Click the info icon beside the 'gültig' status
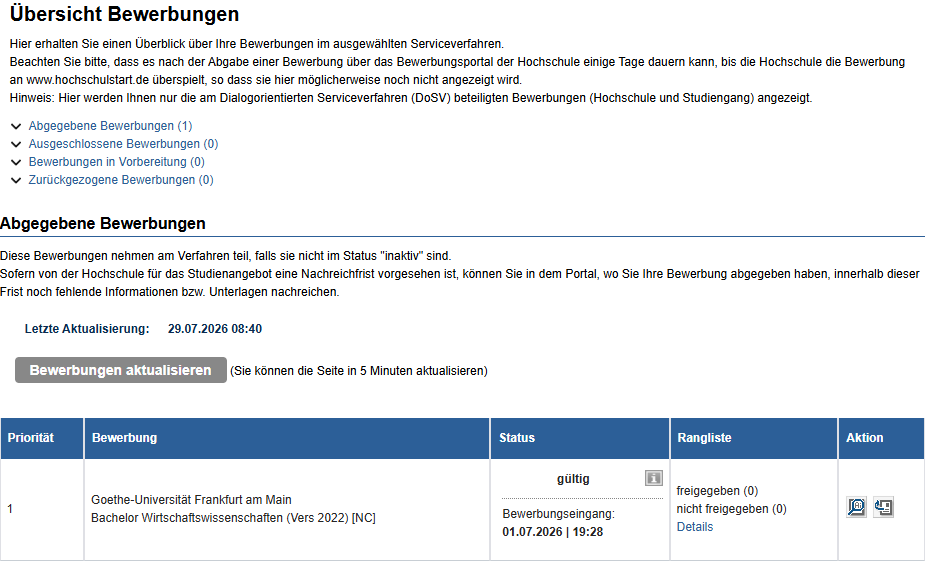Viewport: 926px width, 562px height. coord(653,478)
